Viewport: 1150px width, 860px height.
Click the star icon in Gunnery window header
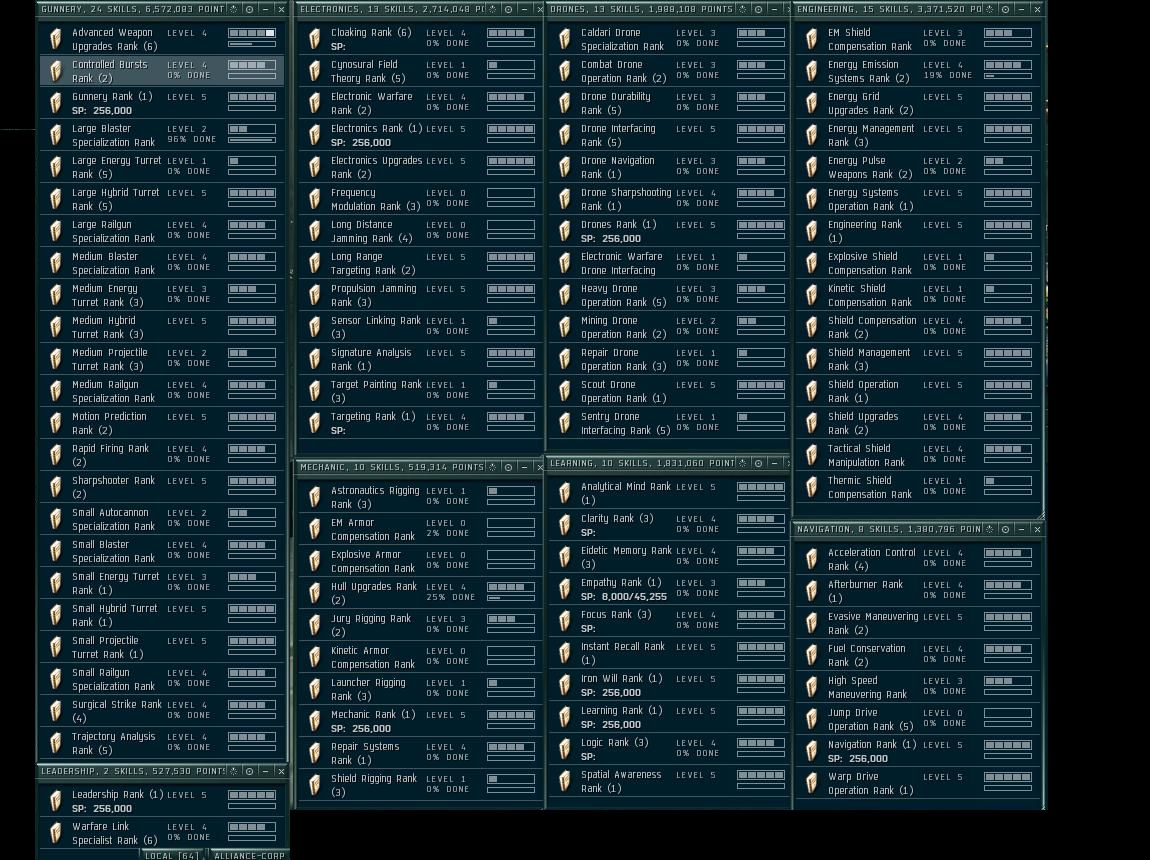point(234,10)
